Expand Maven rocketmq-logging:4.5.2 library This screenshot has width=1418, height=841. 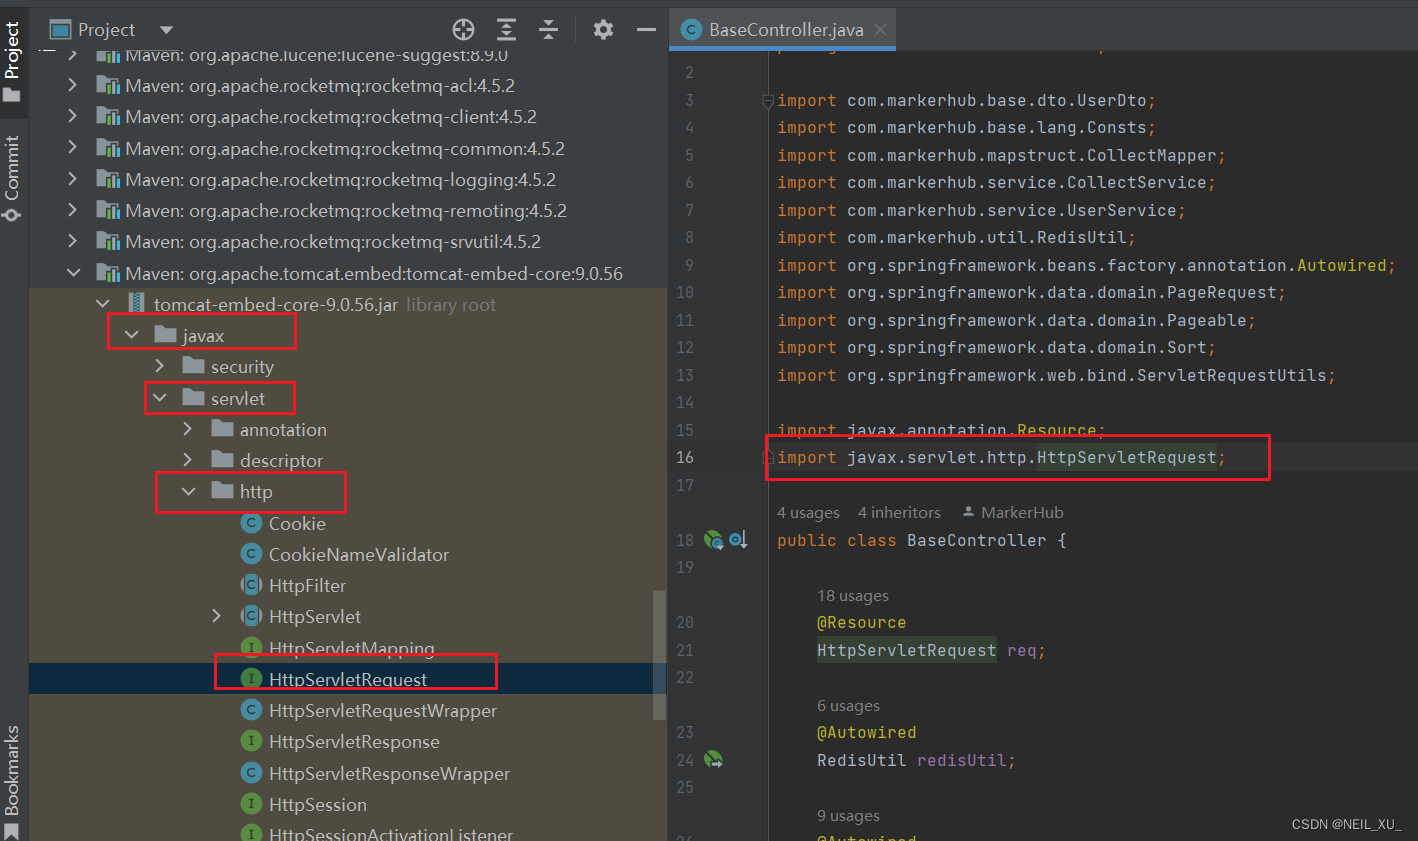(72, 179)
